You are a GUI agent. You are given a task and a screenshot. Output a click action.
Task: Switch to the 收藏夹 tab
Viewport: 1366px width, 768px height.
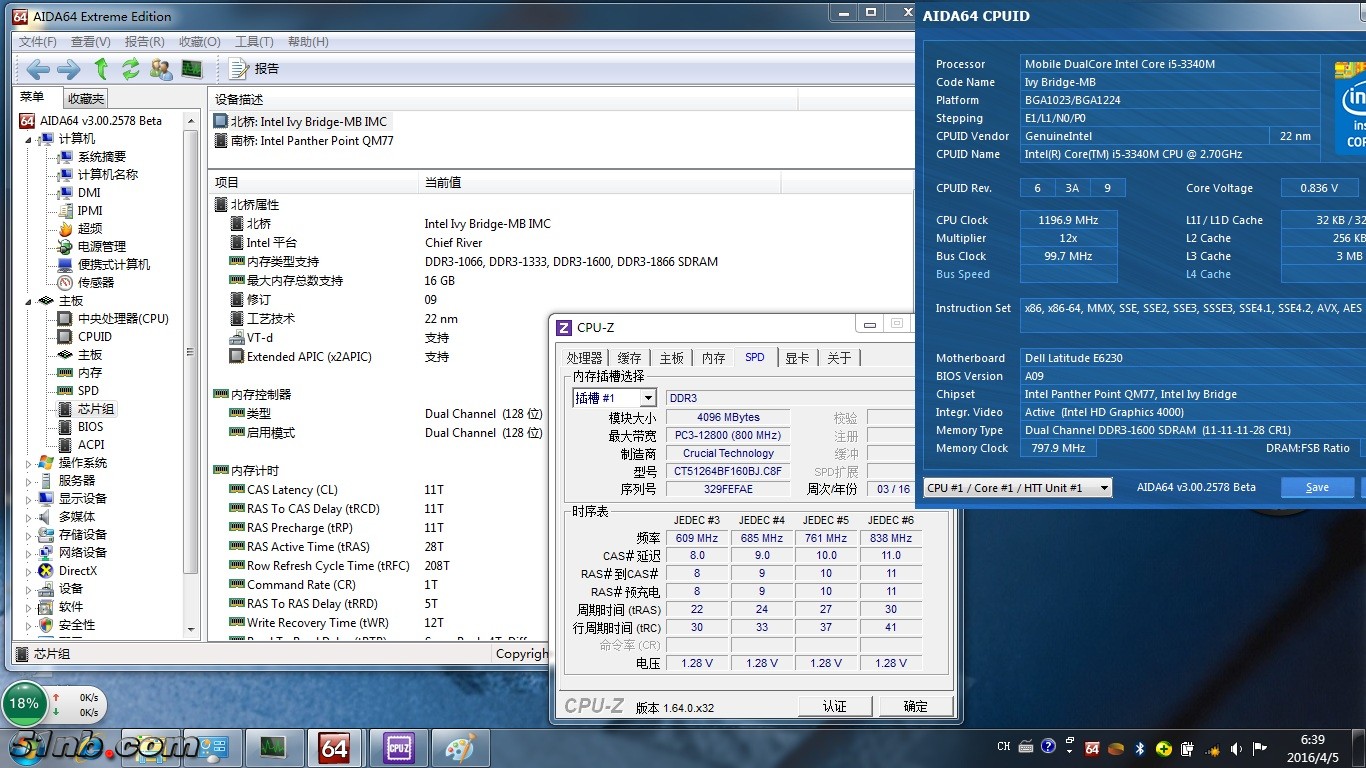point(86,98)
